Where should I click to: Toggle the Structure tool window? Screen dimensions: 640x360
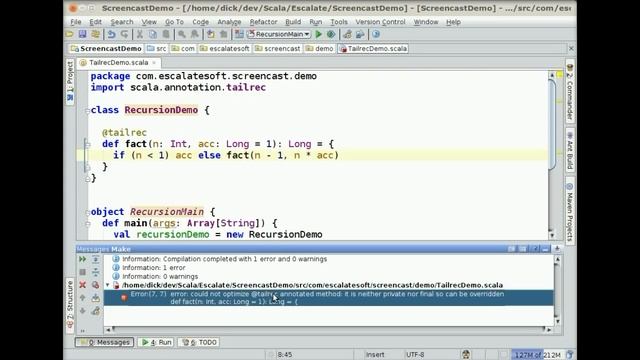[70, 304]
